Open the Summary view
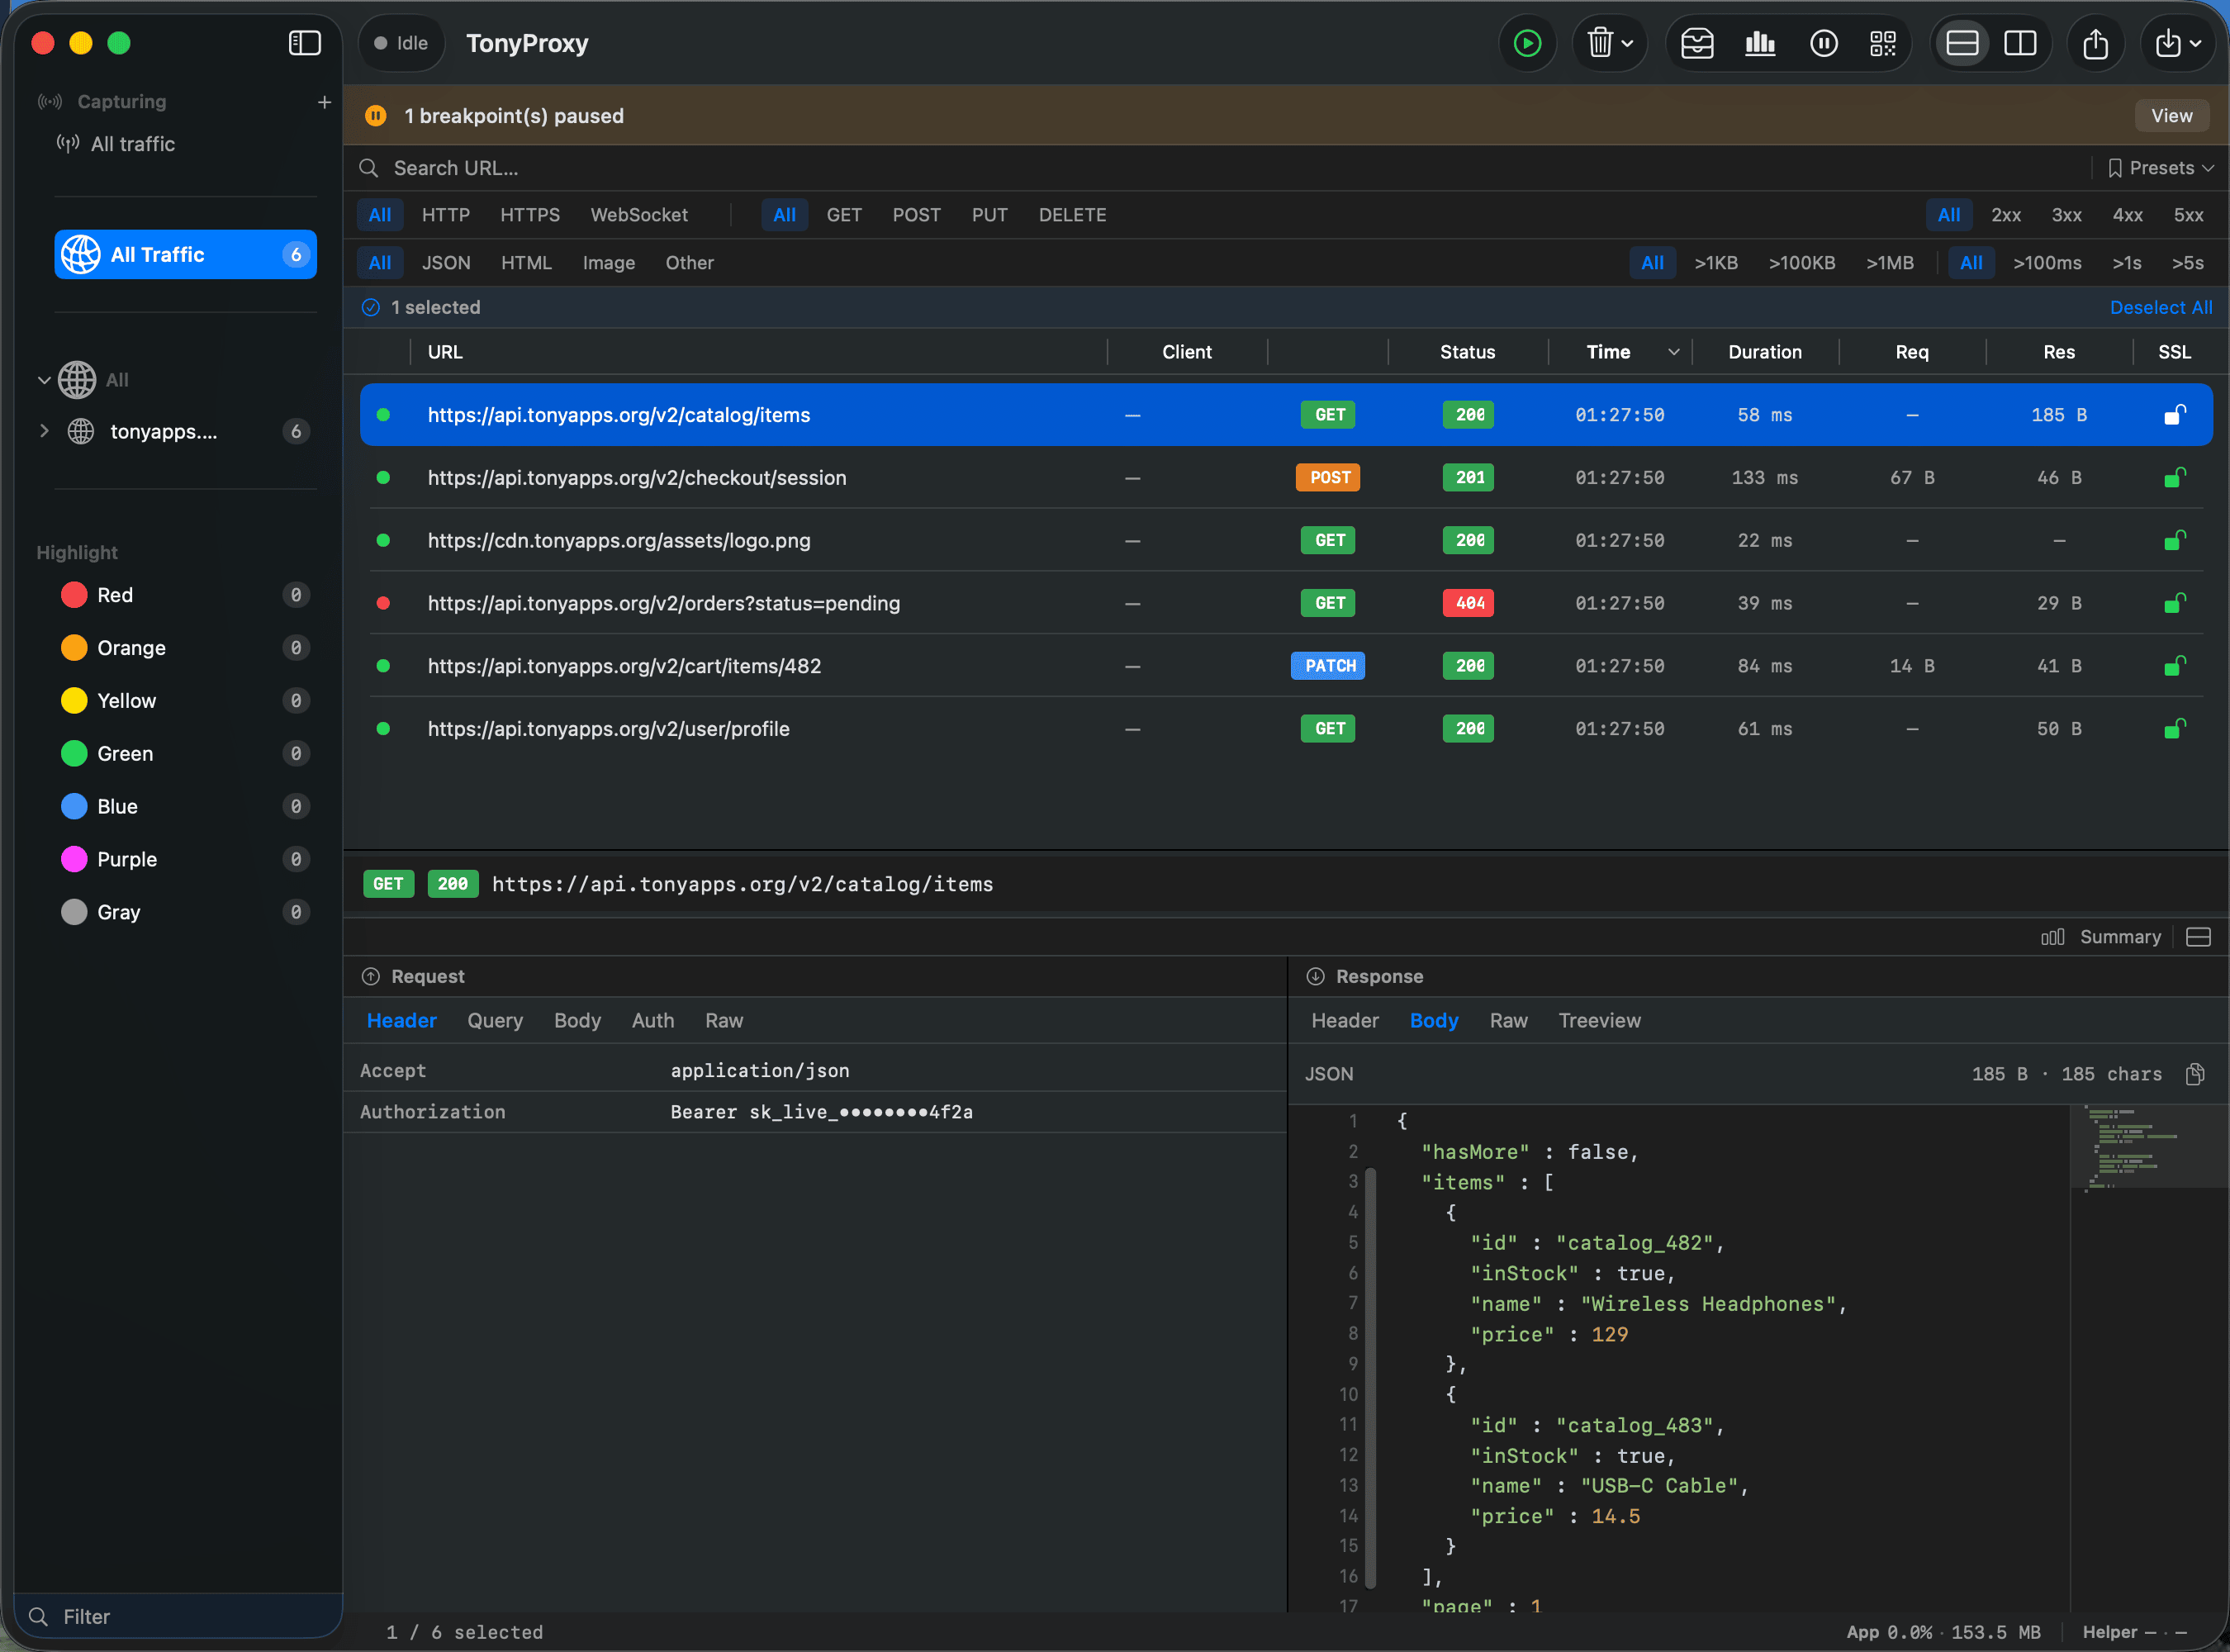Viewport: 2230px width, 1652px height. tap(2101, 937)
